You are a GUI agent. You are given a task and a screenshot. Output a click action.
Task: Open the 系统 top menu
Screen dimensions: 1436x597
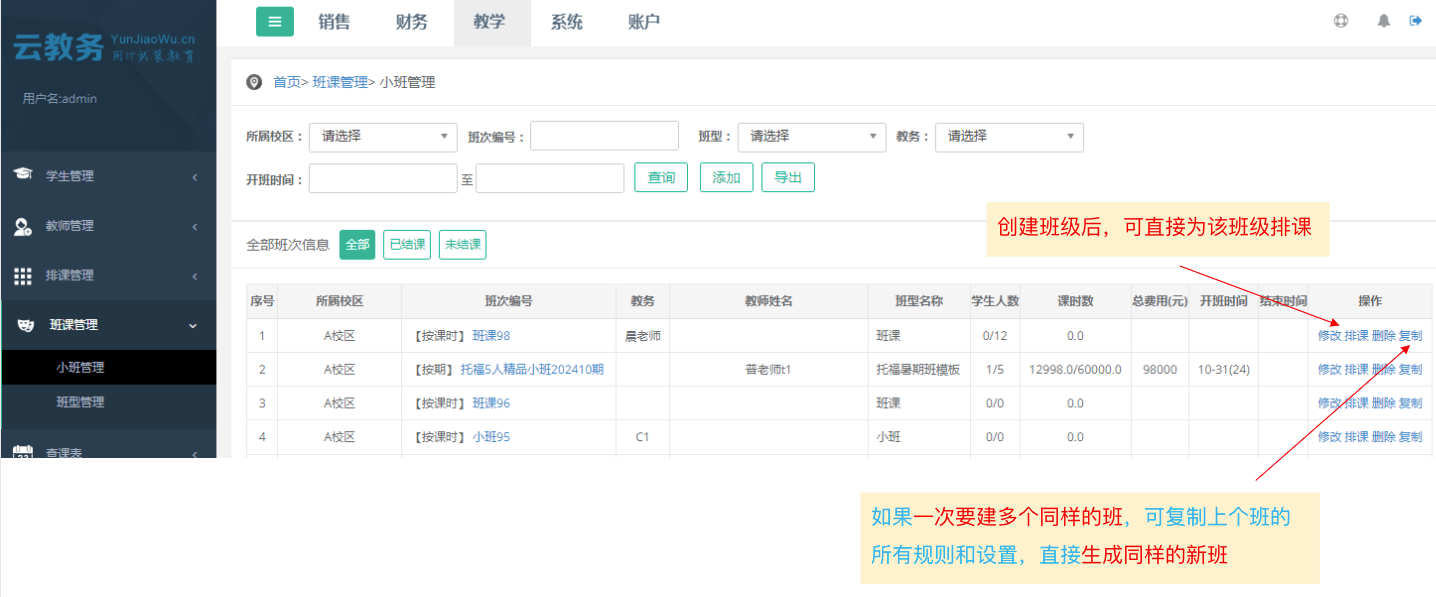tap(567, 22)
